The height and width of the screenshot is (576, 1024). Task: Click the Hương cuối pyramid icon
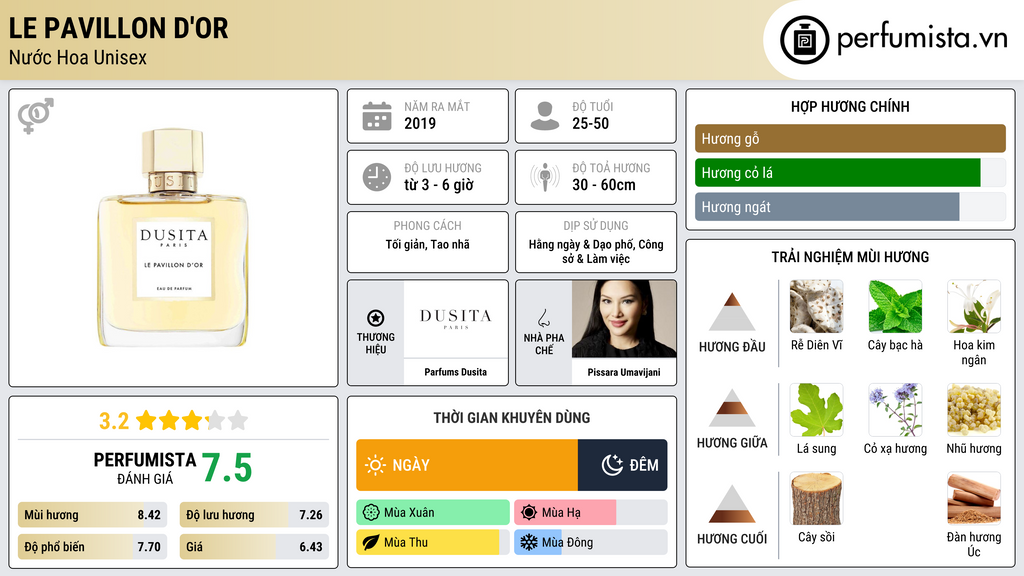(x=732, y=504)
